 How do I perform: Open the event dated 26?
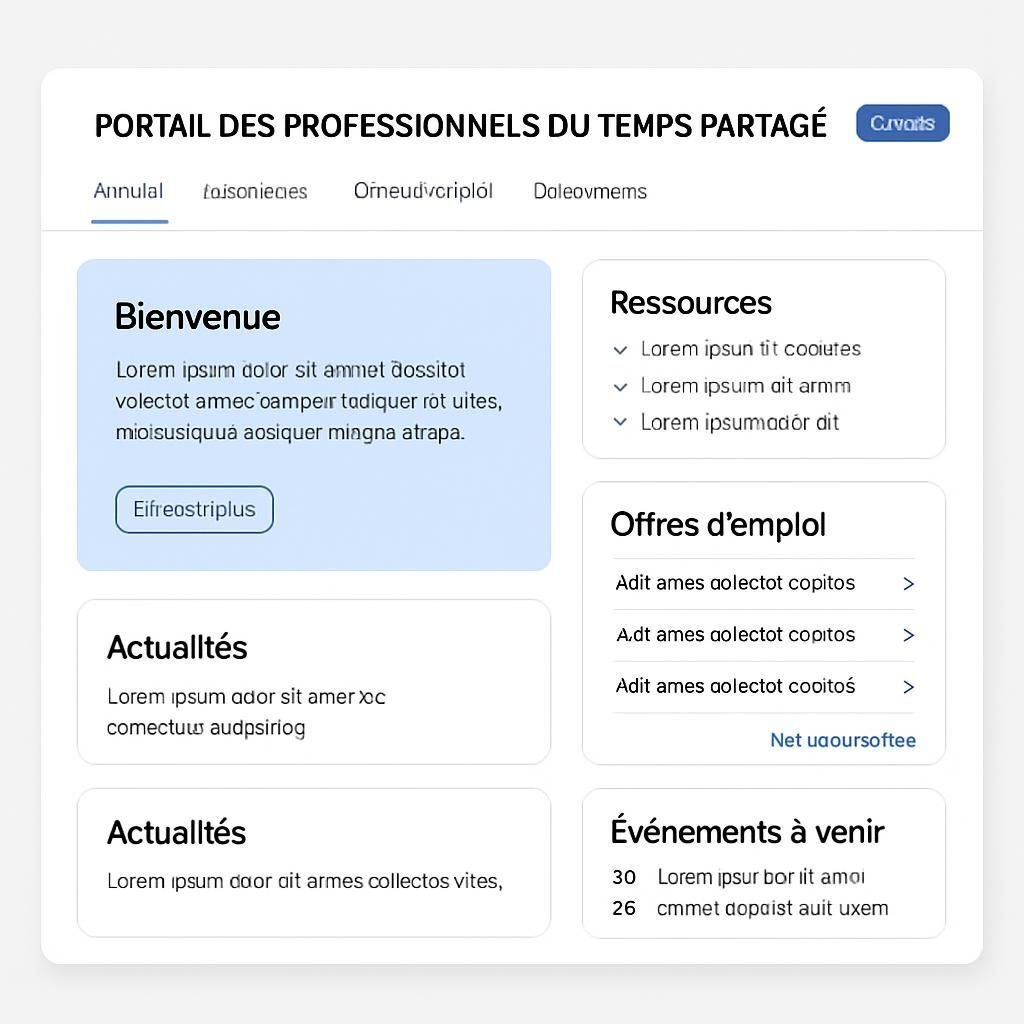pyautogui.click(x=771, y=908)
